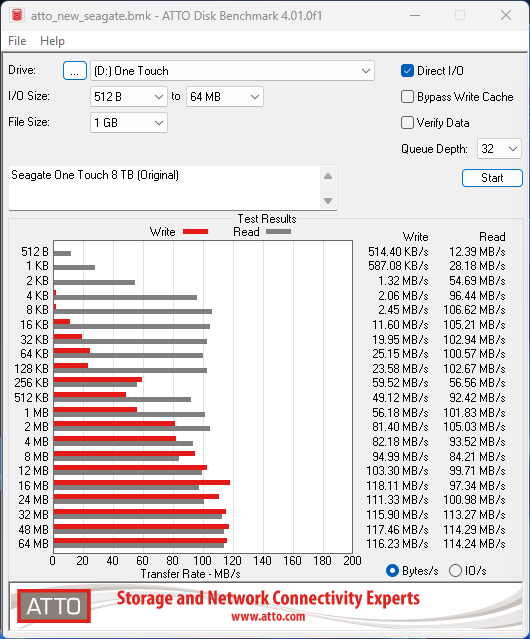Expand the File Size 1 GB dropdown
This screenshot has height=639, width=530.
tap(129, 123)
